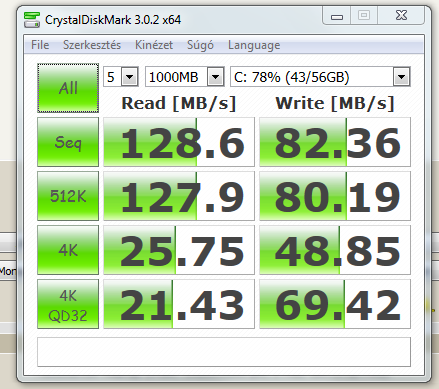Screen dimensions: 439x389
Task: Open the Szerkesztés menu
Action: tap(92, 45)
